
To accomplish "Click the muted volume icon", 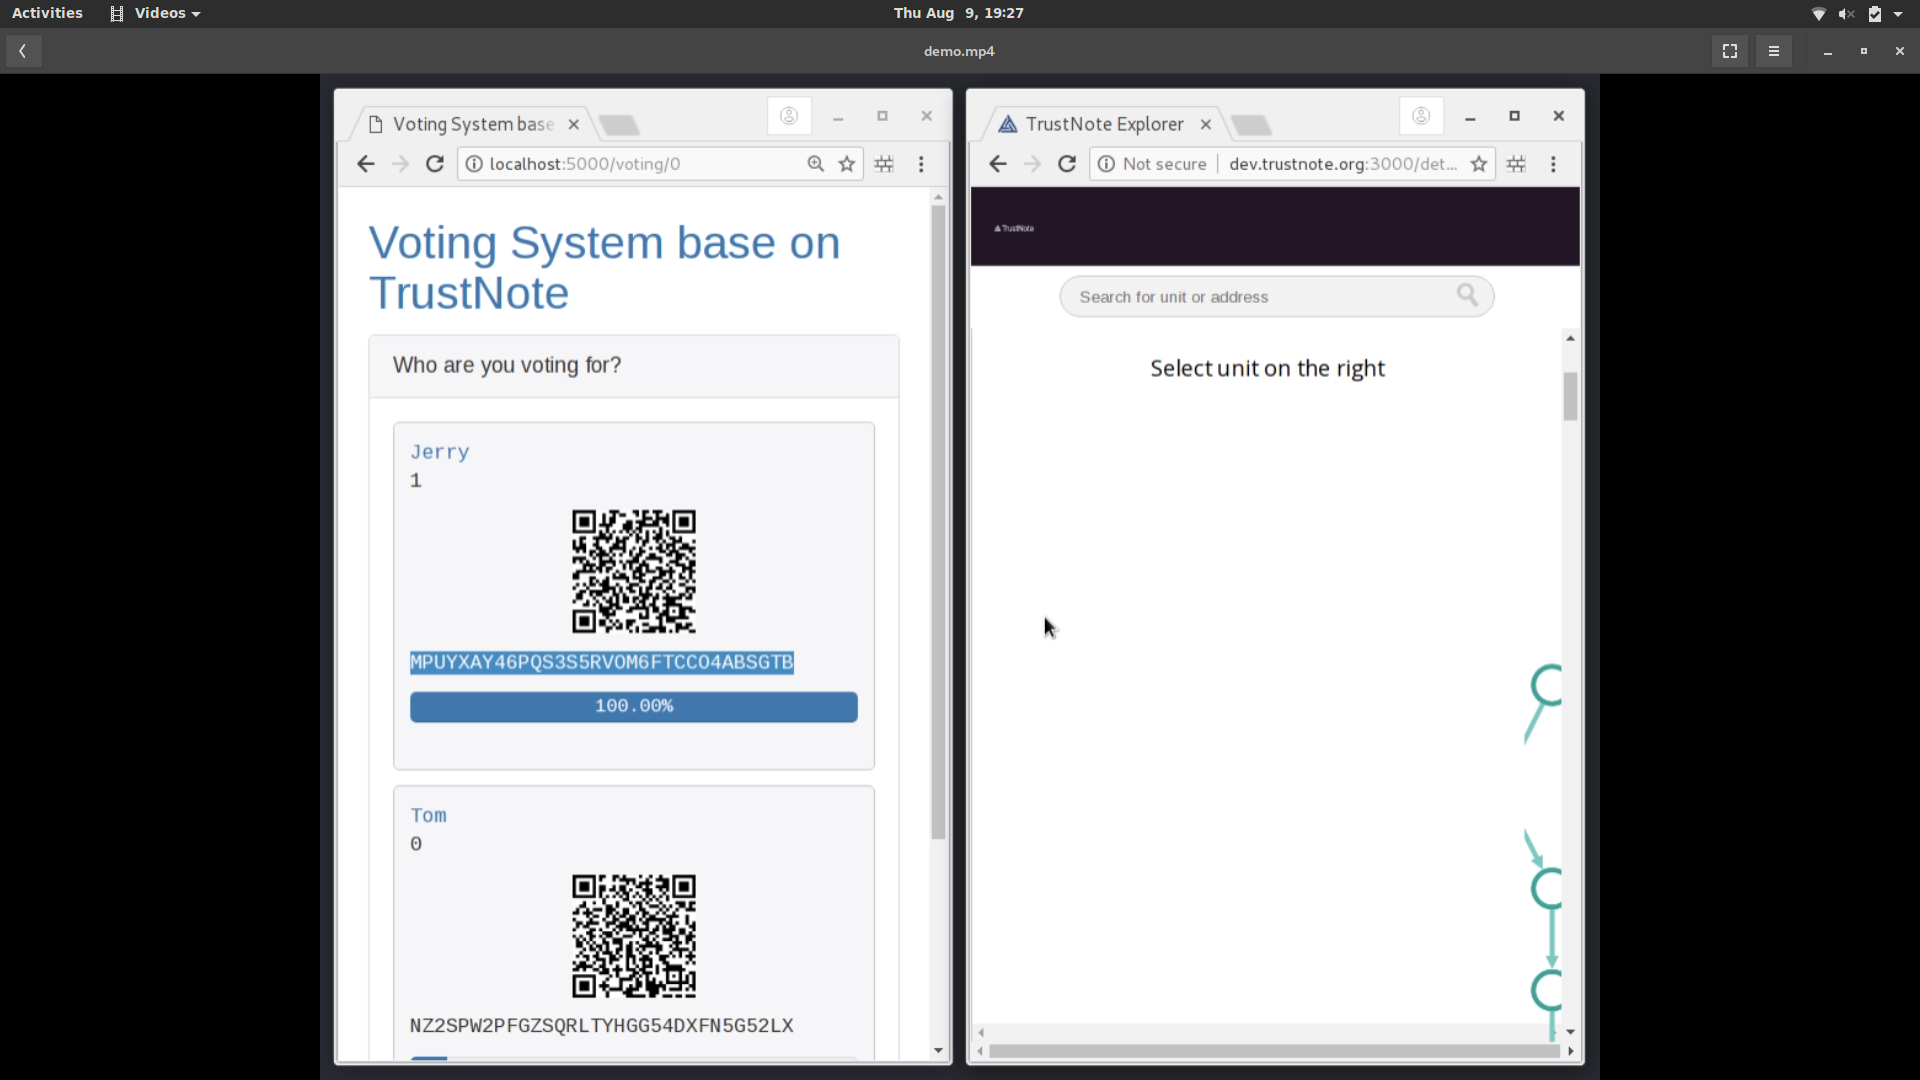I will (x=1846, y=14).
